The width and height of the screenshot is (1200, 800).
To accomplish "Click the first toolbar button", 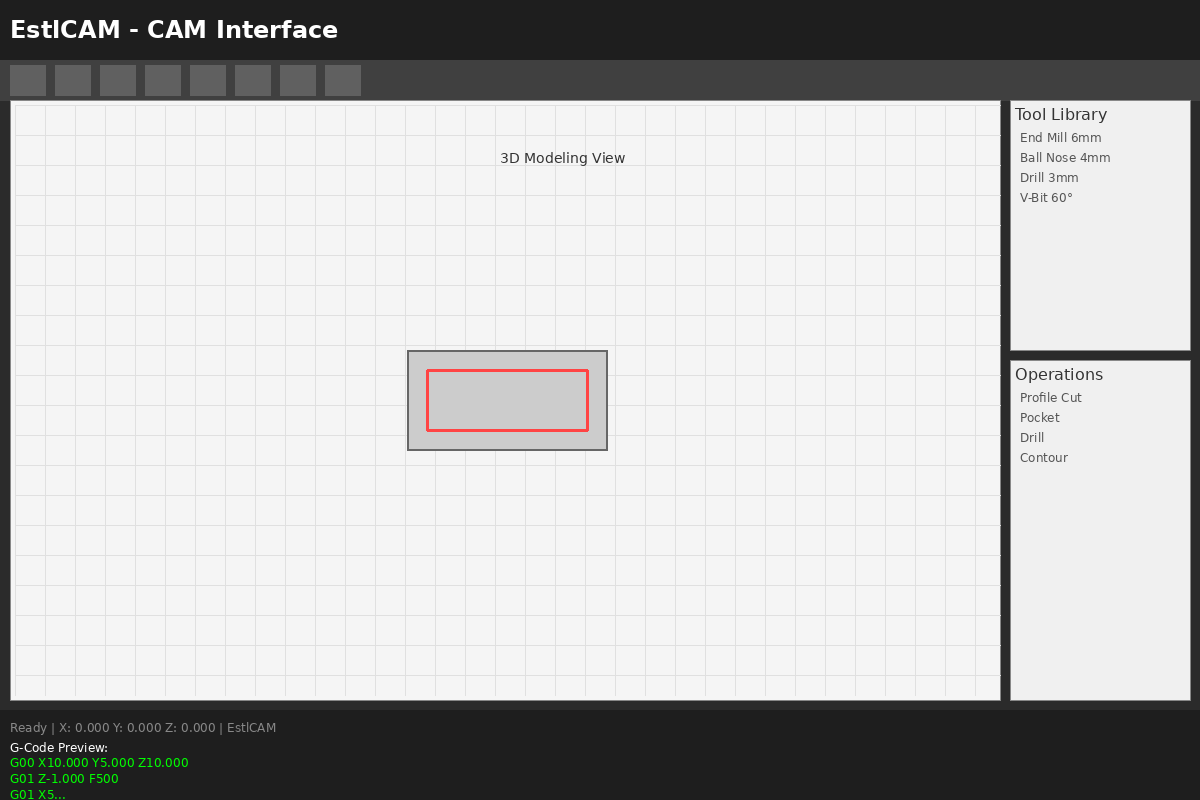I will (x=28, y=80).
